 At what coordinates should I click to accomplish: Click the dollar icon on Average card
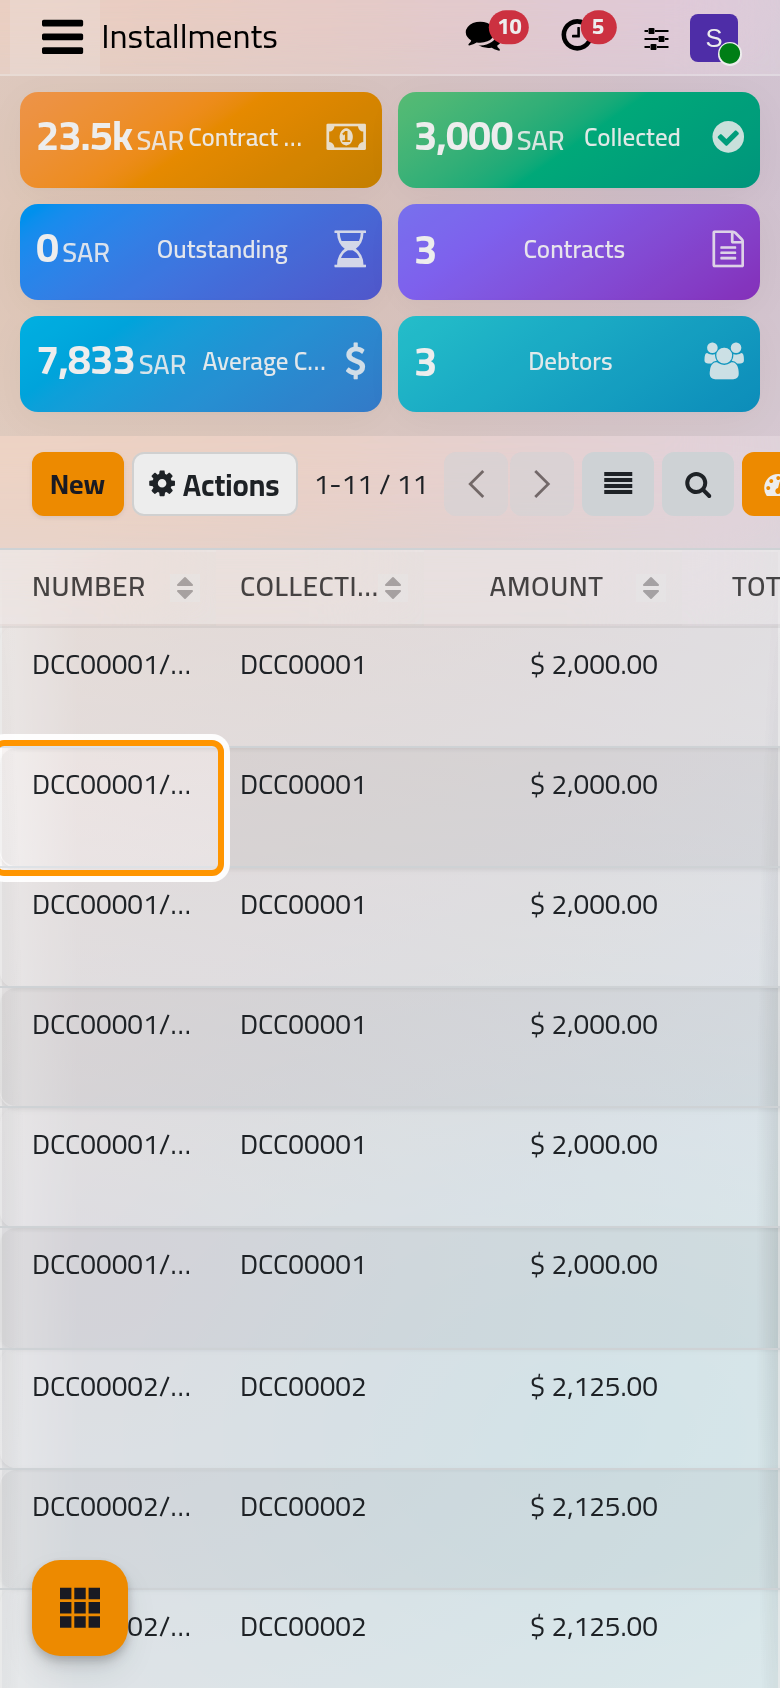[355, 361]
